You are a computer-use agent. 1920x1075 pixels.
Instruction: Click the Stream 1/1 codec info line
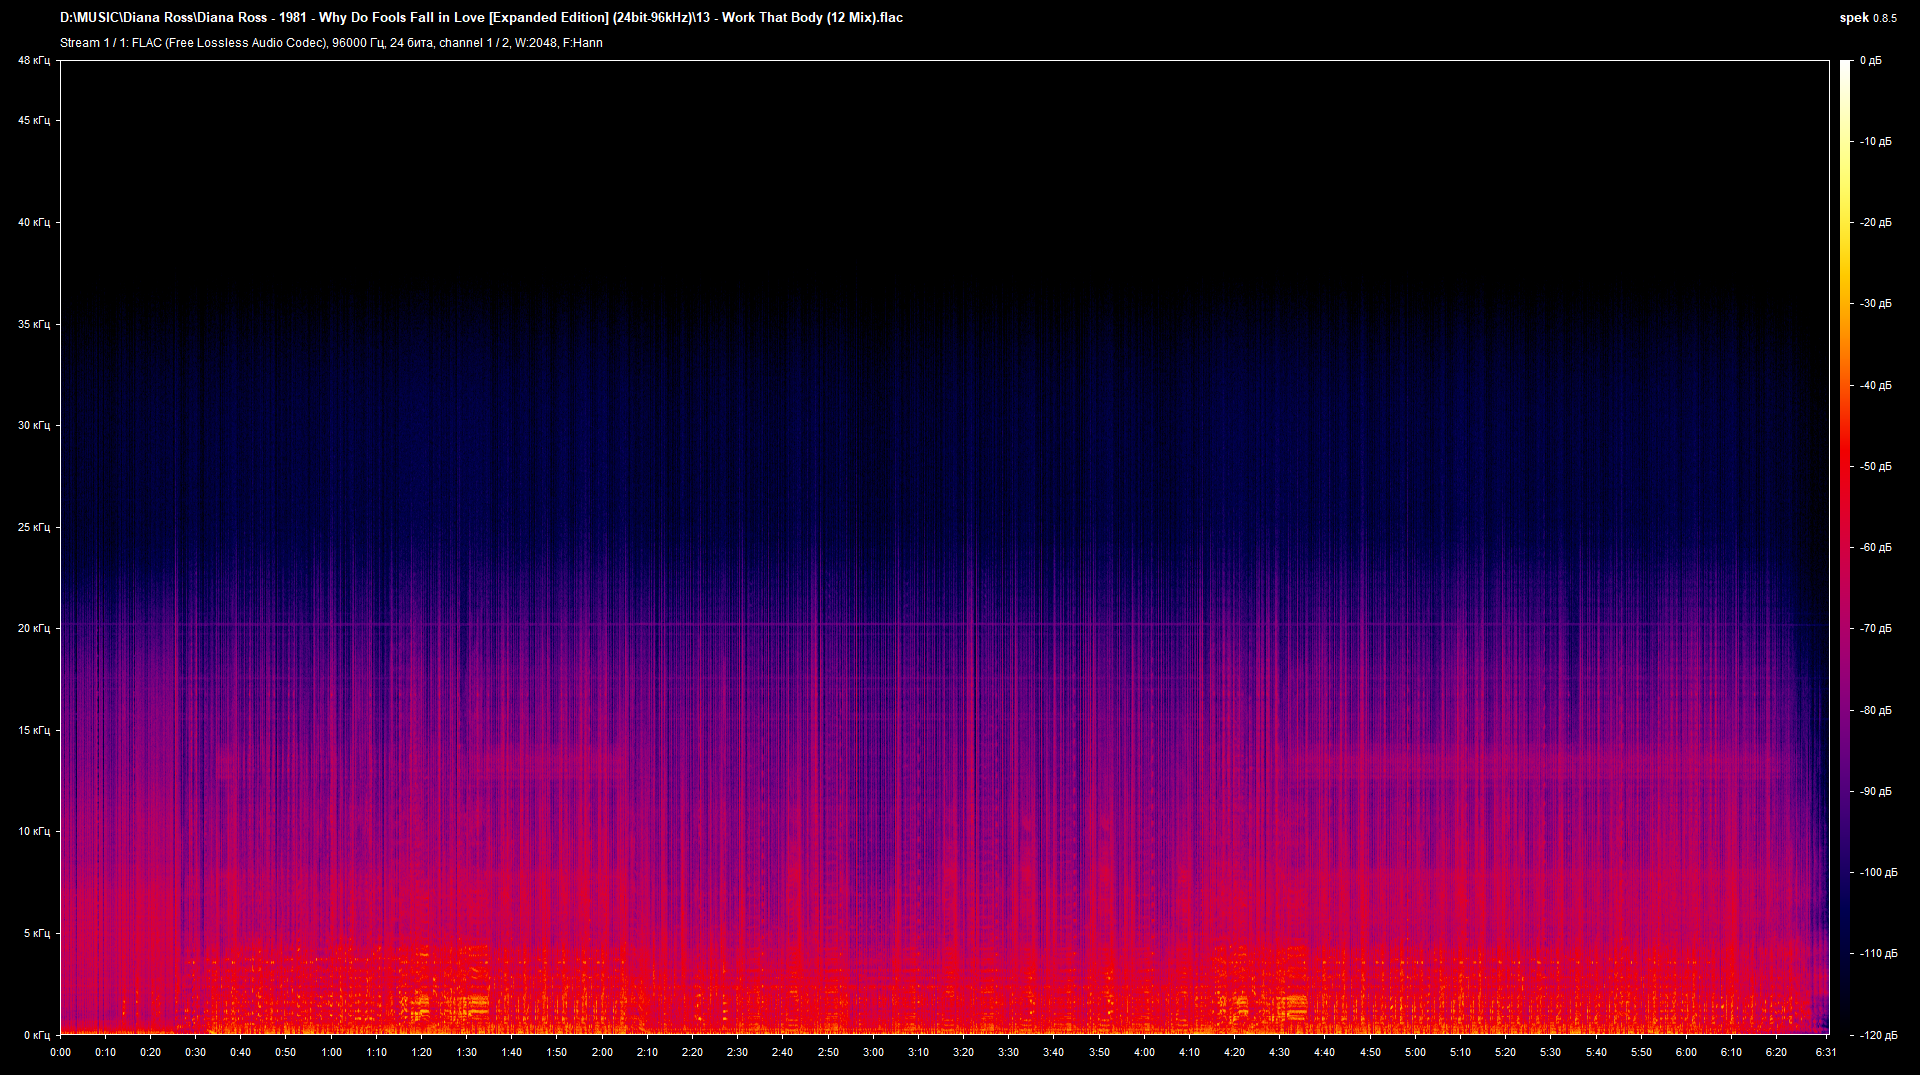[x=330, y=43]
